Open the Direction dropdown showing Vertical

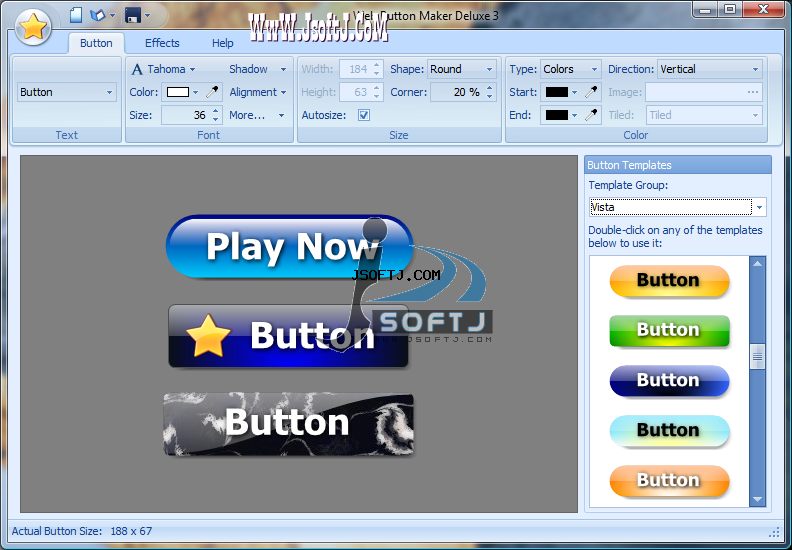[709, 69]
